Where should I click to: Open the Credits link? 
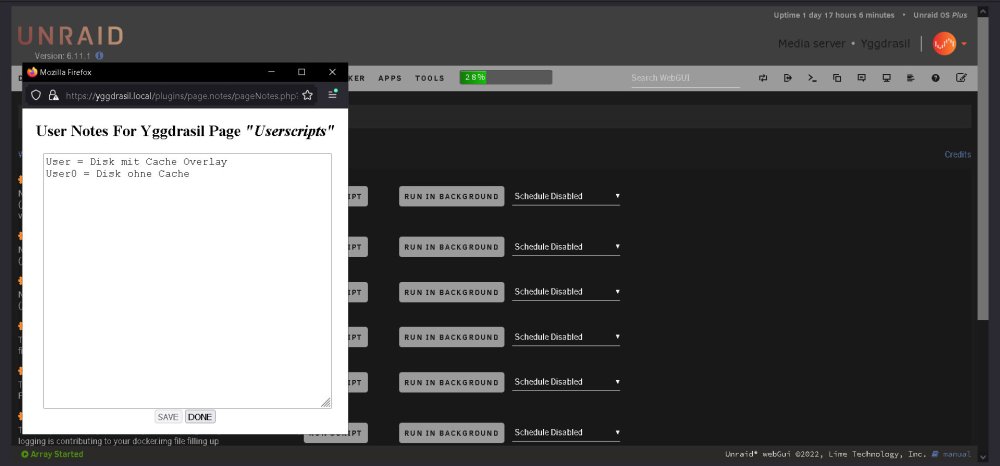[957, 155]
